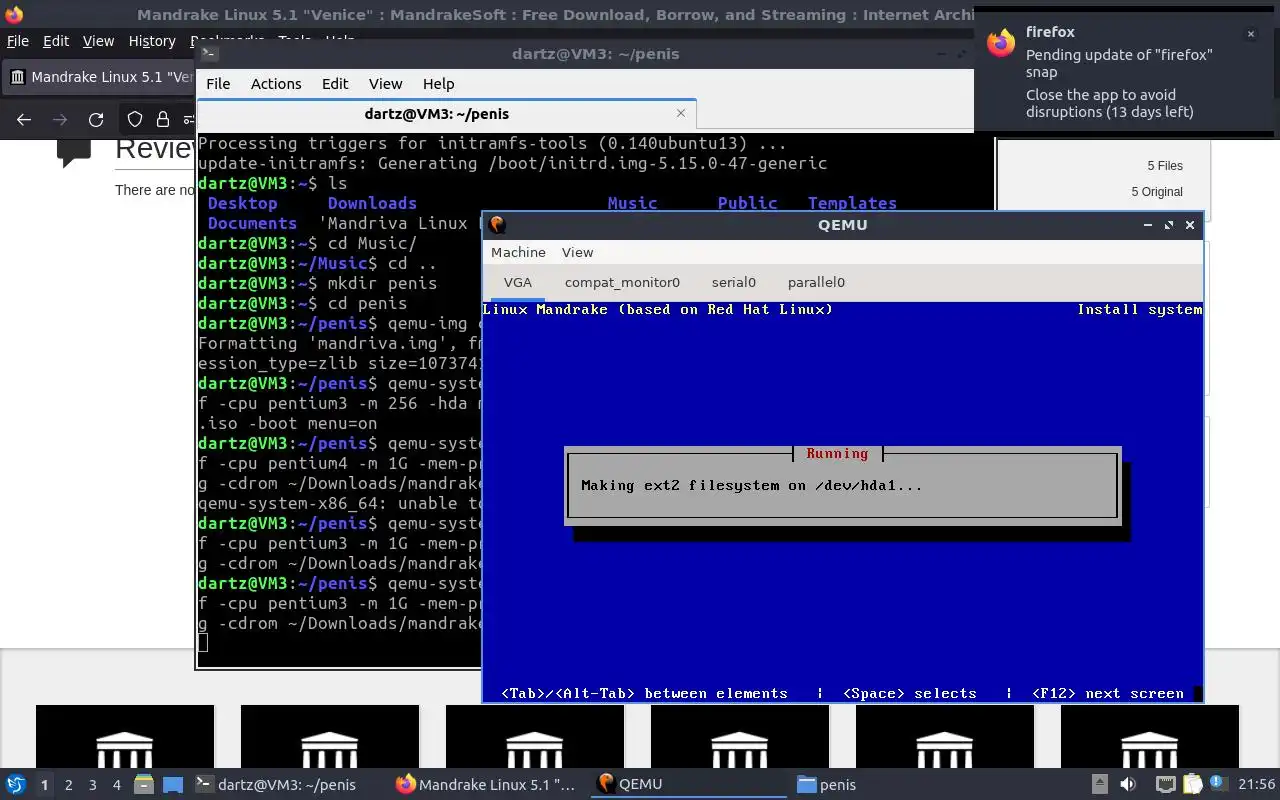
Task: Switch to the serial0 tab
Action: click(x=734, y=282)
